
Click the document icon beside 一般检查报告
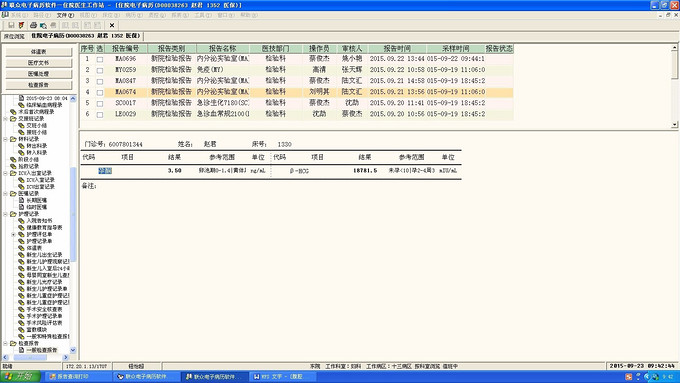coord(21,350)
